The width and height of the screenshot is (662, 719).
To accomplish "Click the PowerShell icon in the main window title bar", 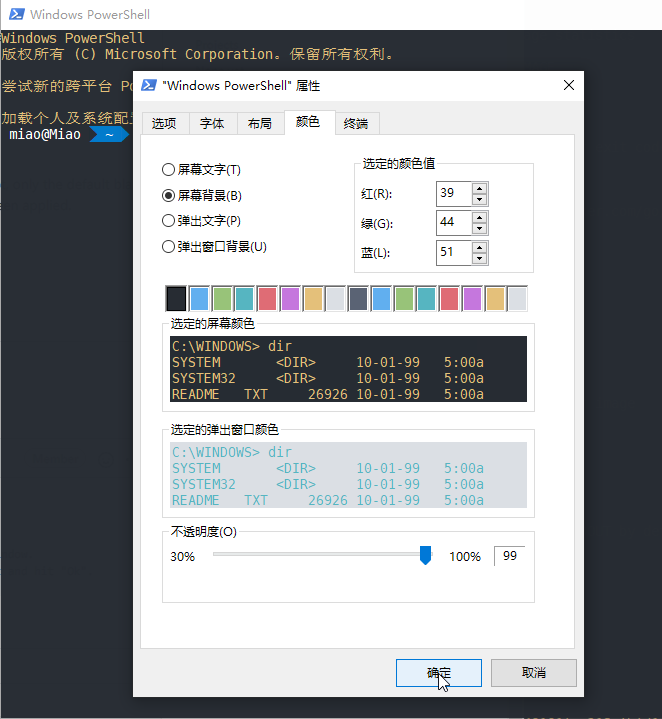I will click(17, 14).
